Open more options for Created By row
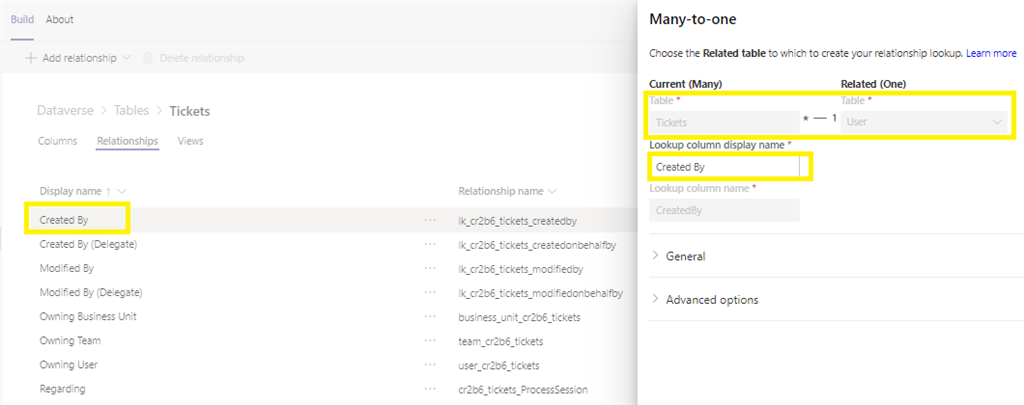The image size is (1024, 405). click(430, 218)
